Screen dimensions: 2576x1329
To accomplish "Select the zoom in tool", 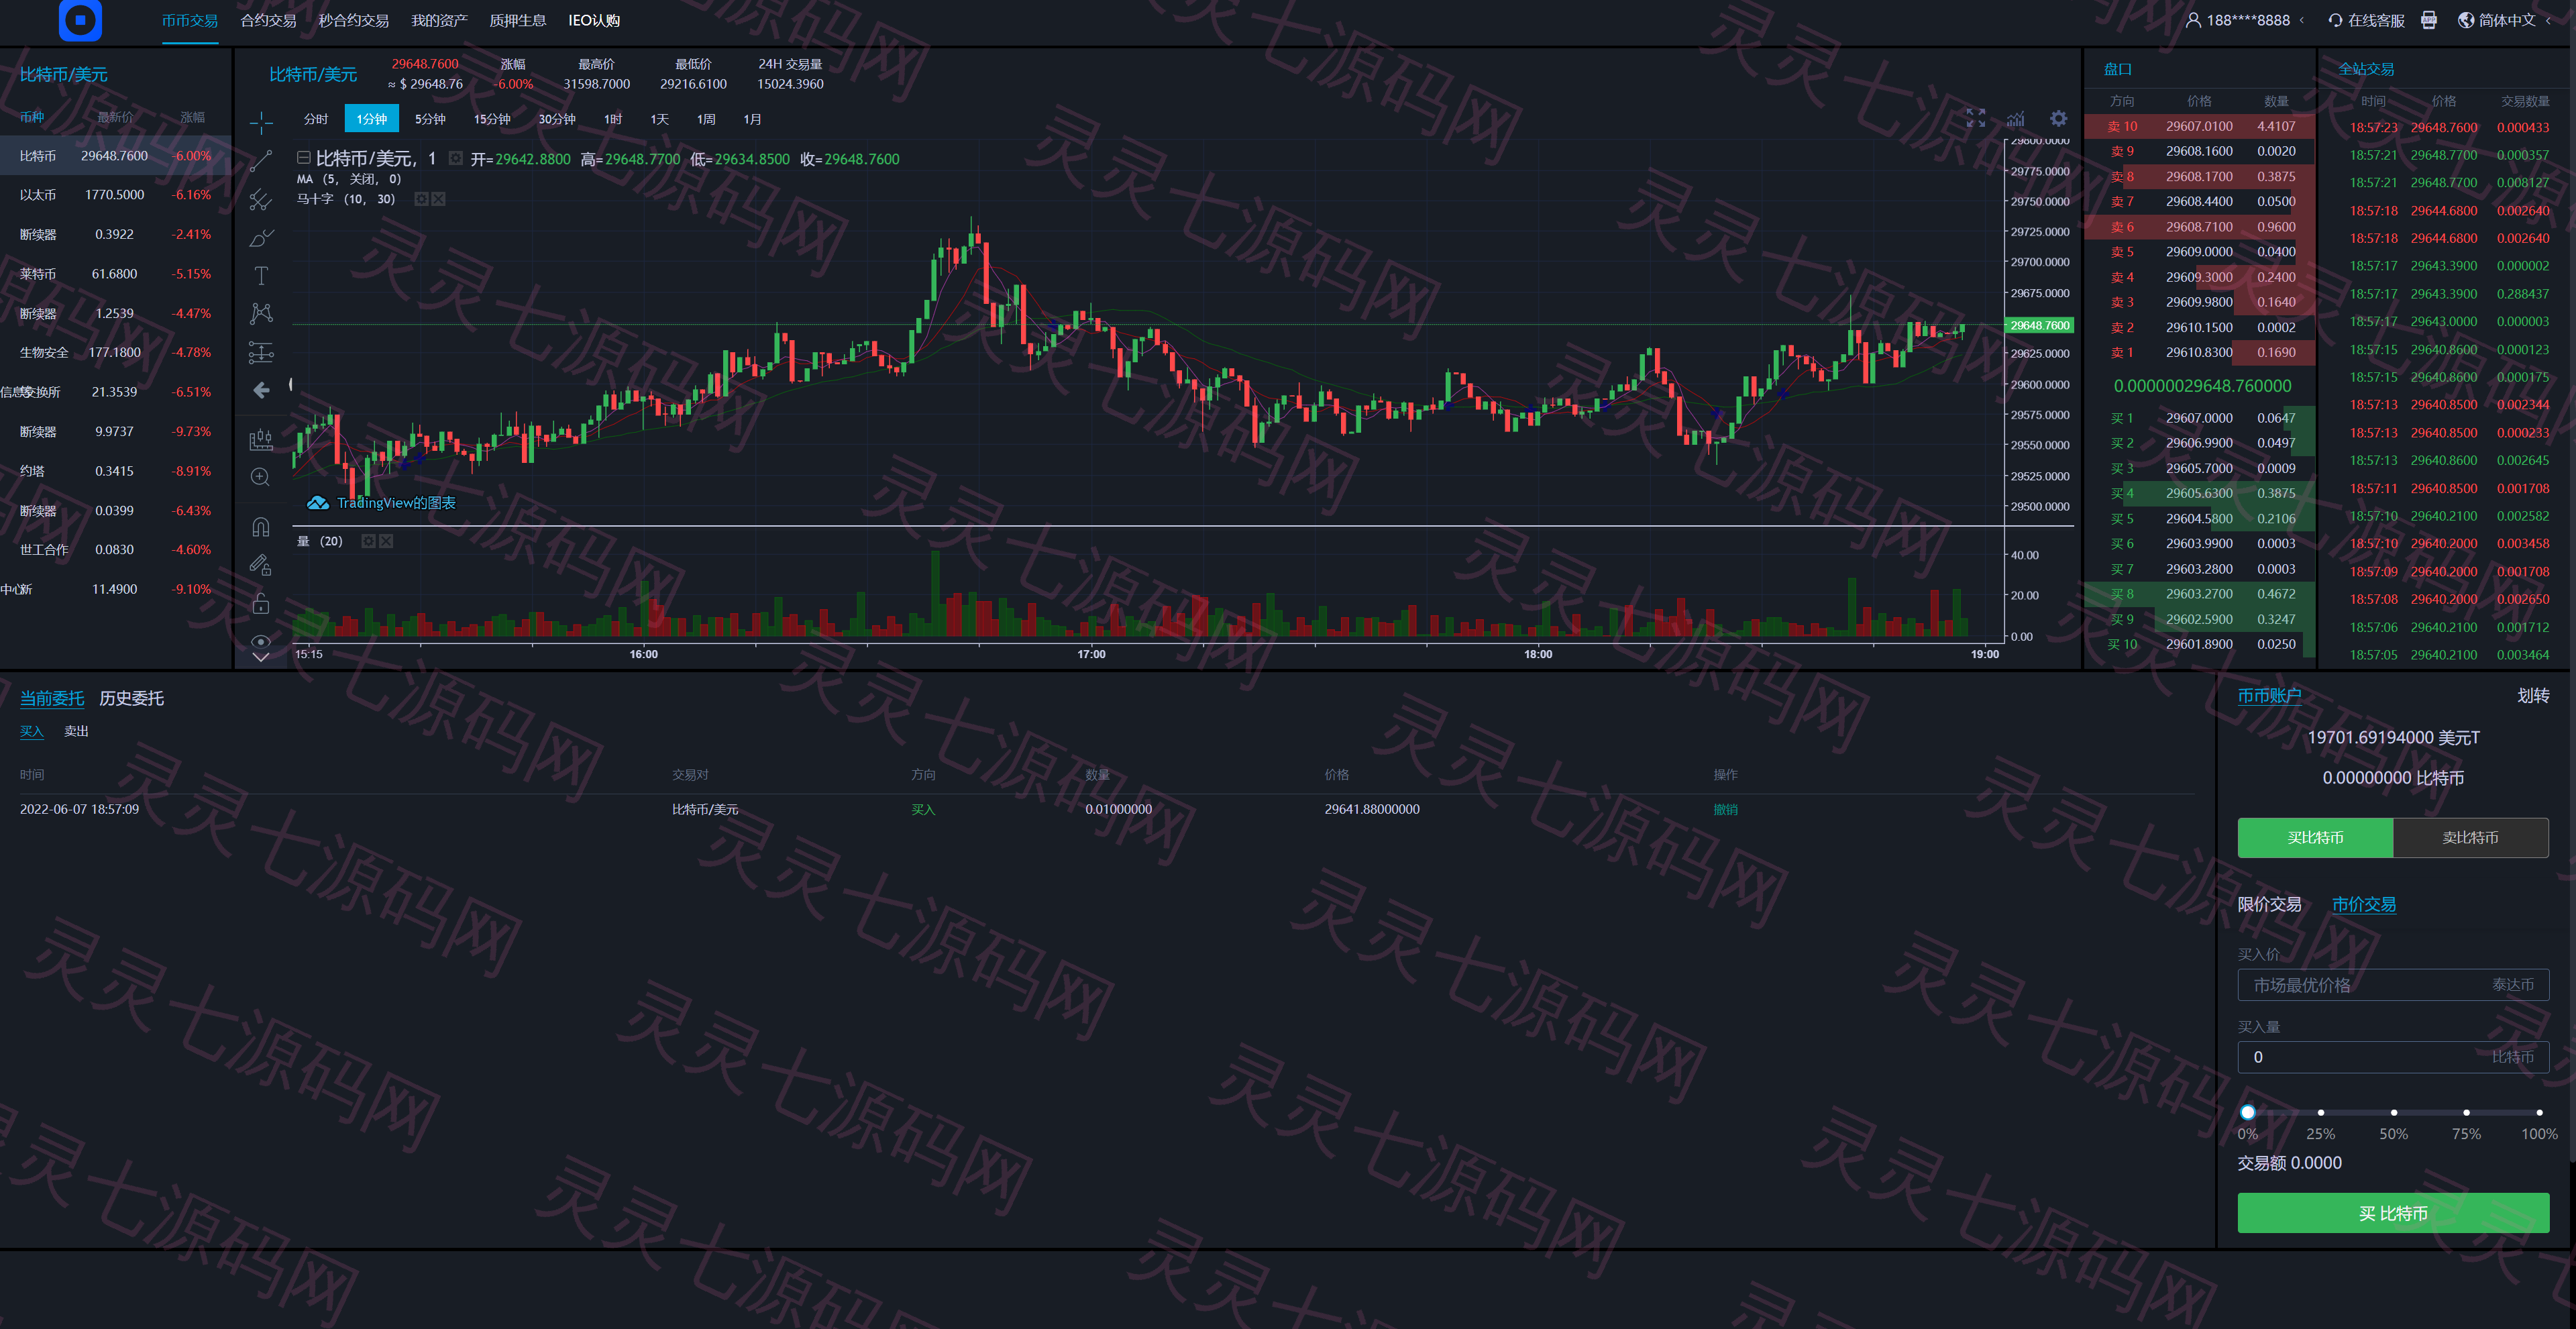I will tap(261, 477).
